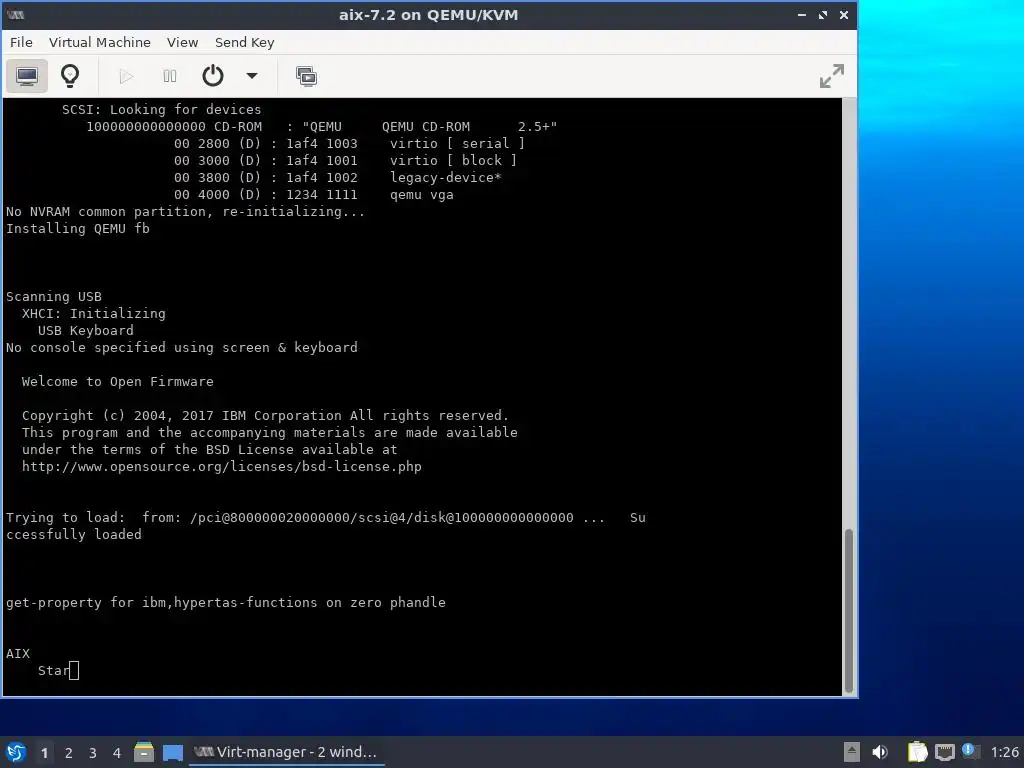This screenshot has width=1024, height=768.
Task: Open the clipboard manager tray icon
Action: (x=917, y=752)
